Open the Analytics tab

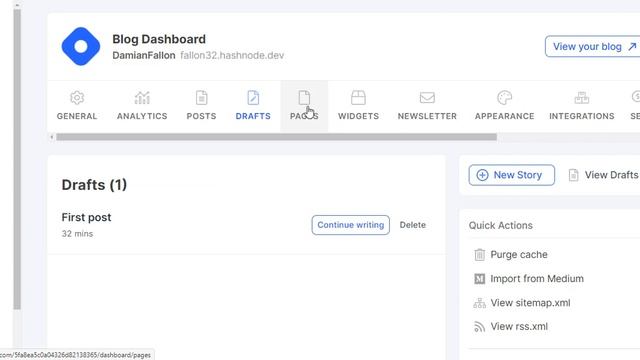[x=142, y=106]
